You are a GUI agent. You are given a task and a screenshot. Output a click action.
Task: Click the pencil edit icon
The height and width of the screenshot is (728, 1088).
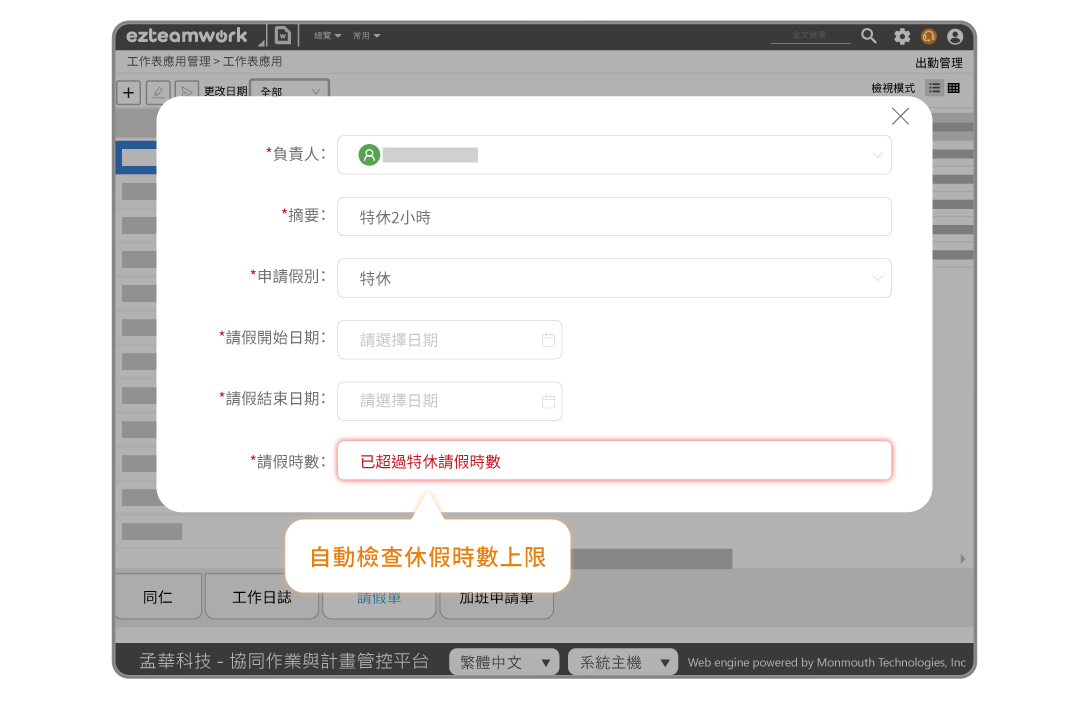click(158, 92)
